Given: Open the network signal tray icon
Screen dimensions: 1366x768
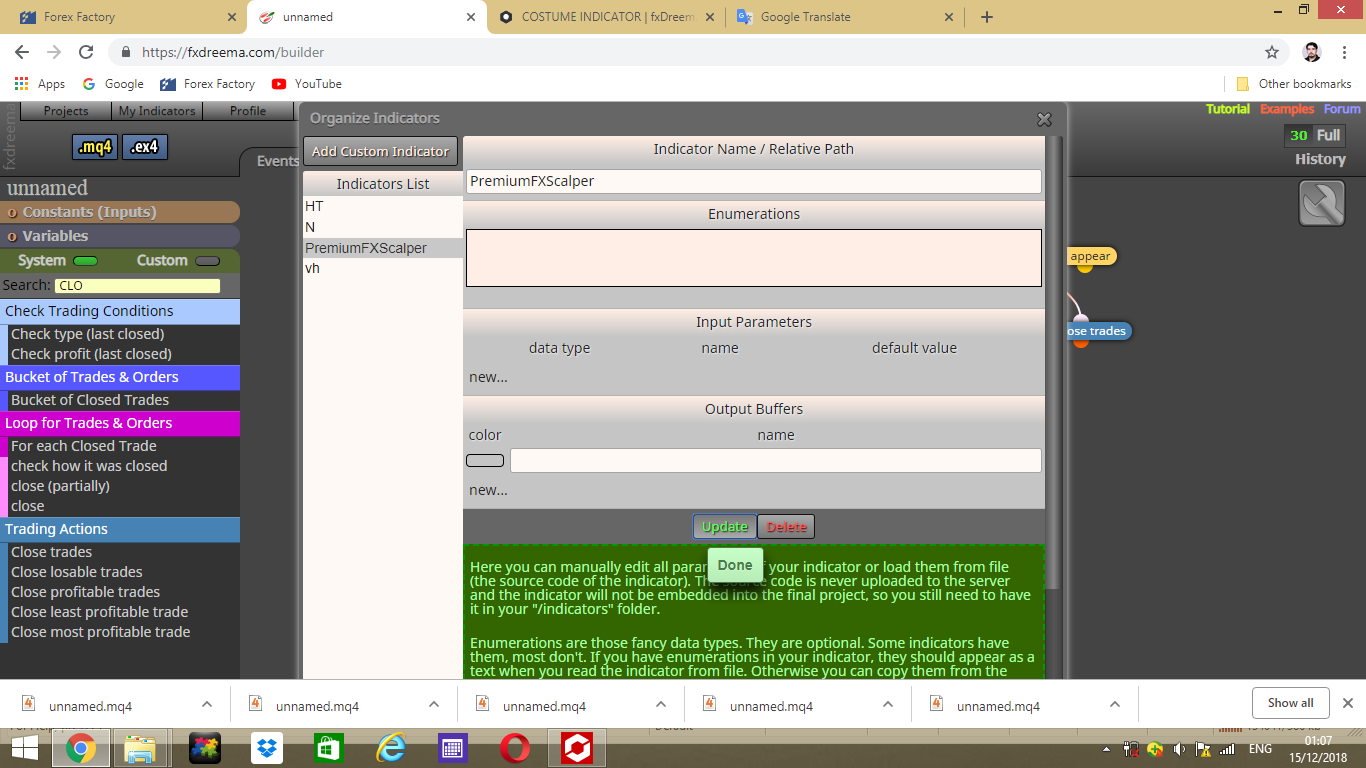Looking at the screenshot, I should pyautogui.click(x=1226, y=749).
